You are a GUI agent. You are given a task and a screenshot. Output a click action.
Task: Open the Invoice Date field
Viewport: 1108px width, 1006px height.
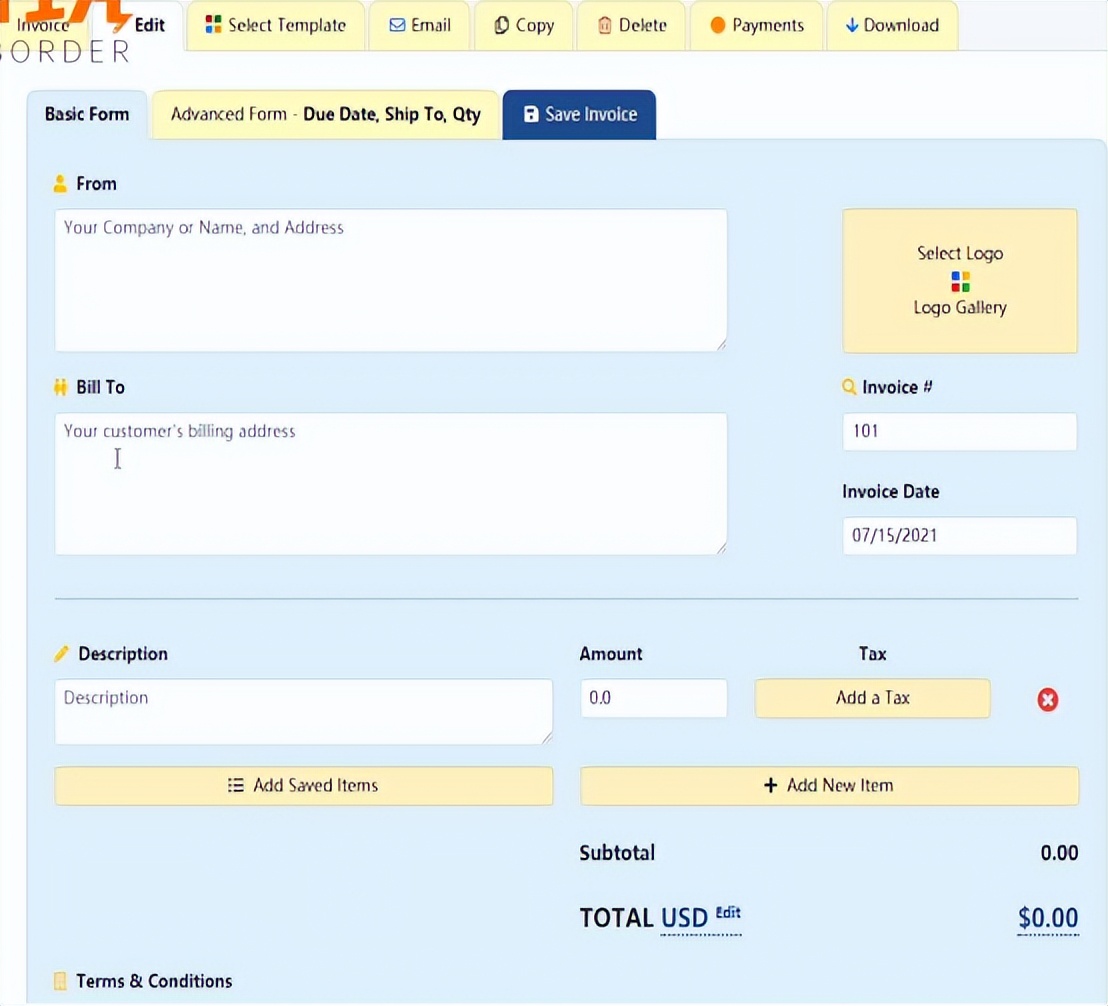960,535
